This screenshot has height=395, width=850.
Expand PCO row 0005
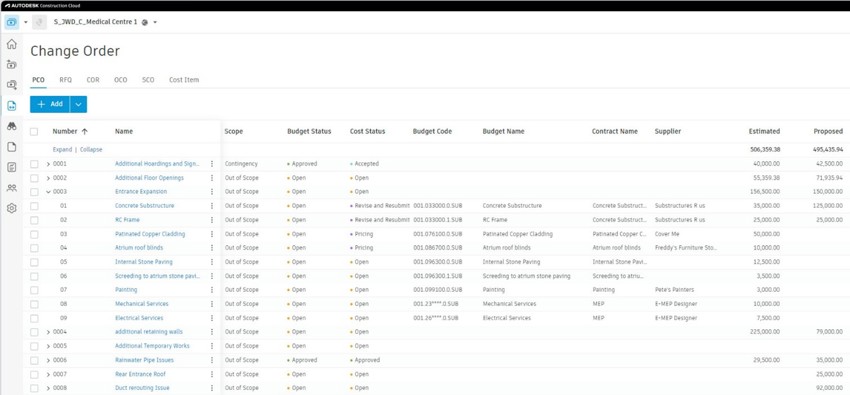(48, 346)
